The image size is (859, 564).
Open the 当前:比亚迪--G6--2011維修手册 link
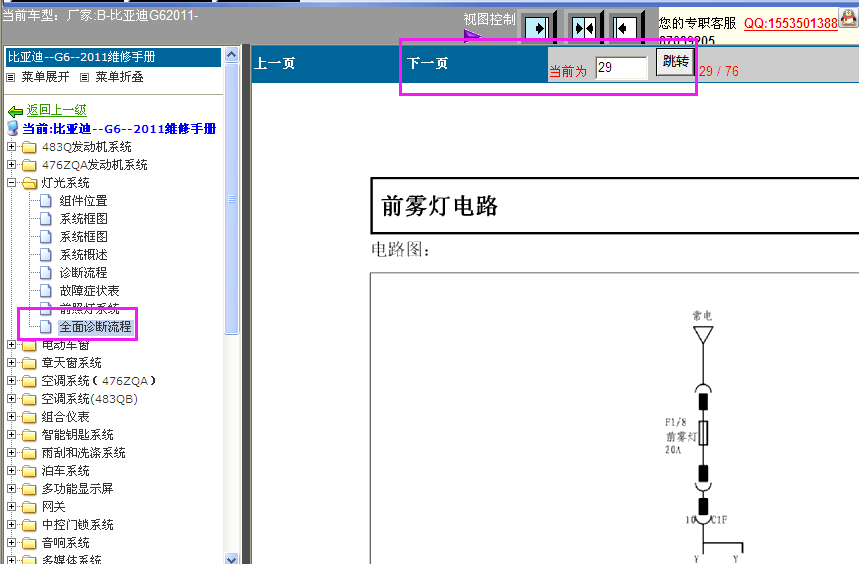(x=119, y=129)
